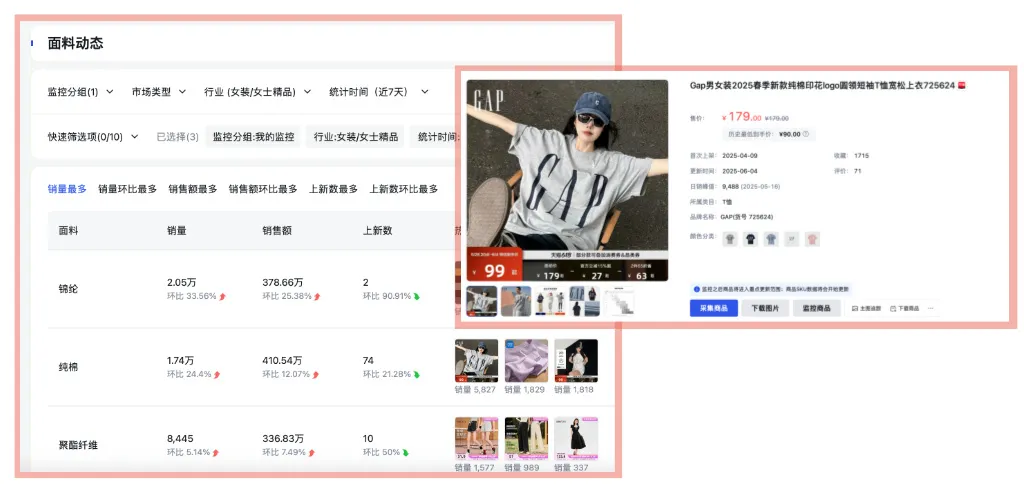Click the 2.05万 sales value
The width and height of the screenshot is (1024, 484).
coord(182,282)
